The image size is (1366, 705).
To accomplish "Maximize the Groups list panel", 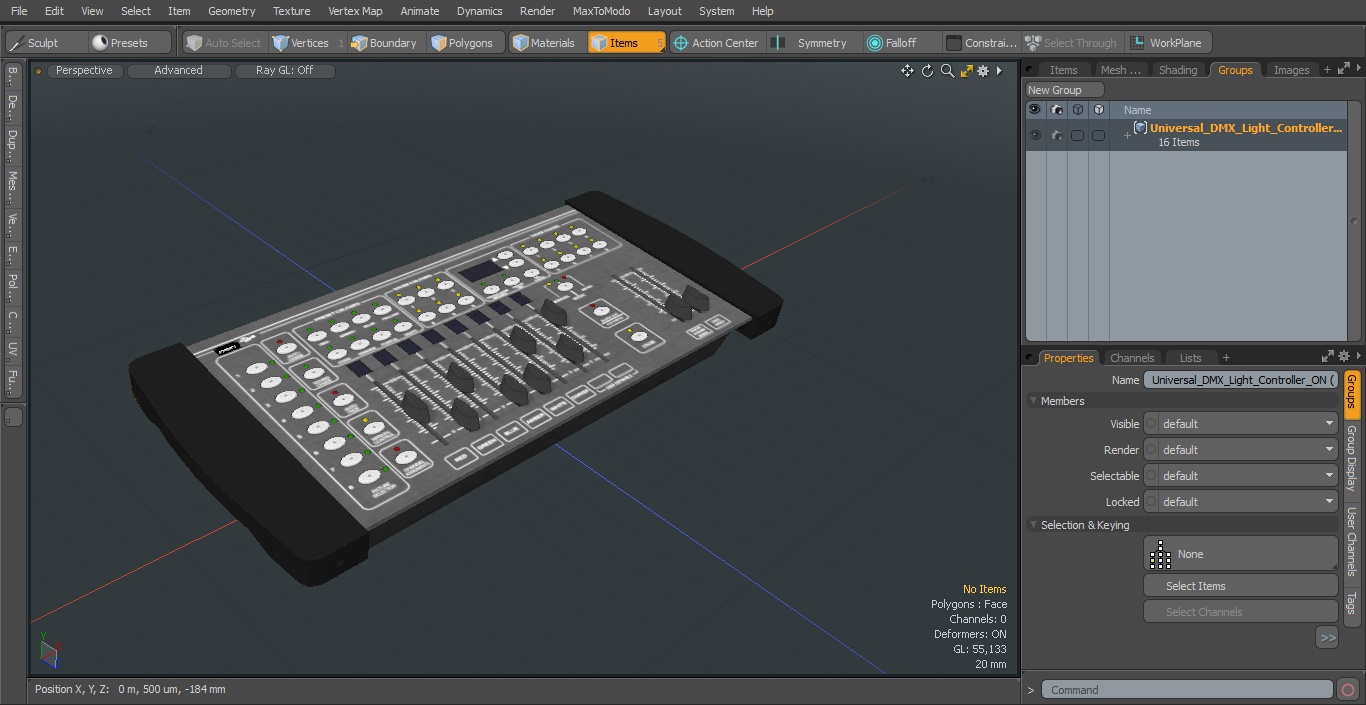I will pyautogui.click(x=1343, y=68).
